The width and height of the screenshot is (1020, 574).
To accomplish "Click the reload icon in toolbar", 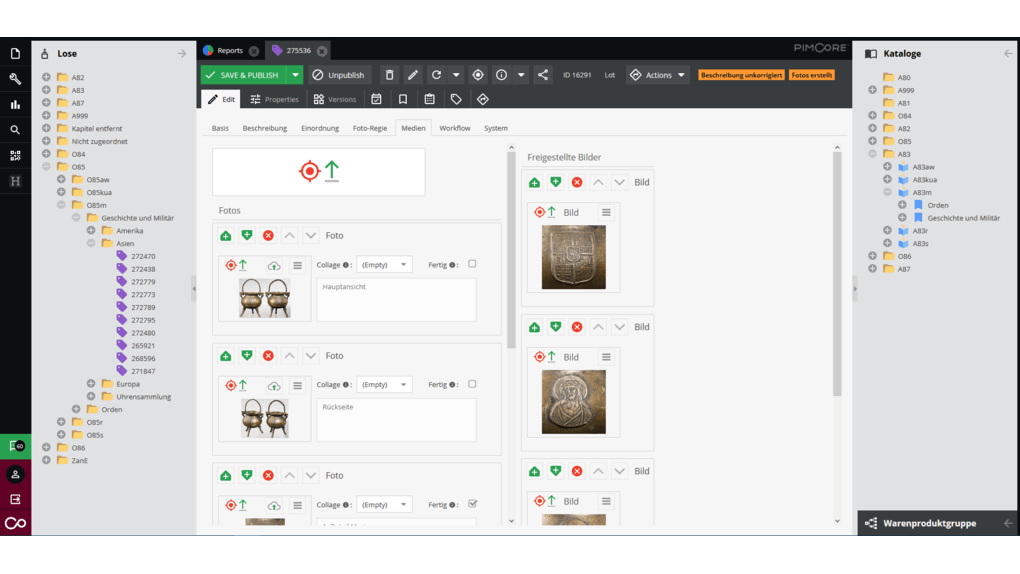I will tap(436, 75).
